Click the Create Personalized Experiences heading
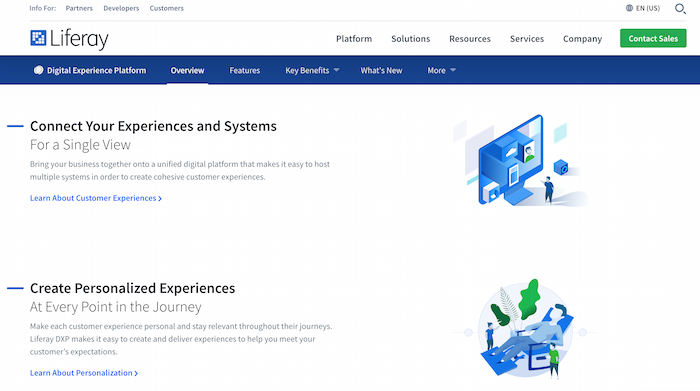700x391 pixels. tap(133, 288)
